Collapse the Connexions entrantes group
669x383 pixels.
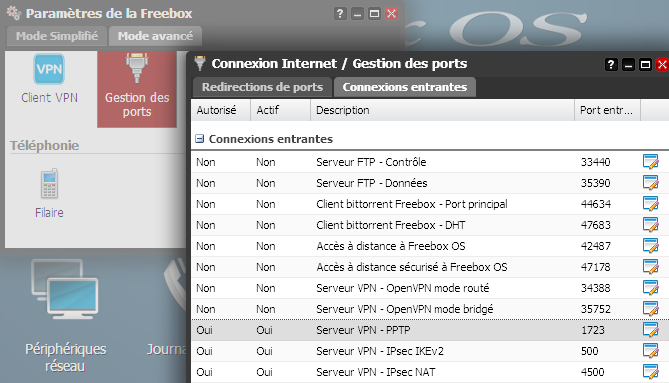coord(199,139)
